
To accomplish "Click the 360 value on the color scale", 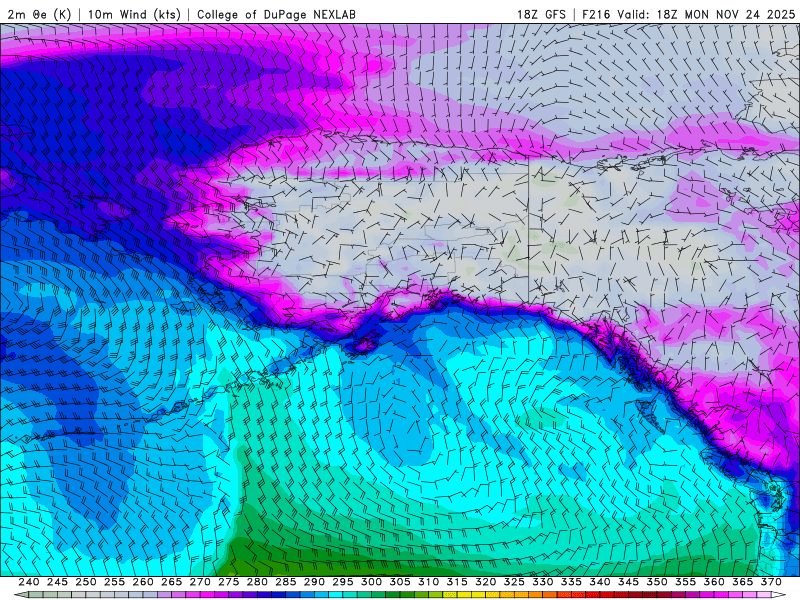I will [x=714, y=582].
